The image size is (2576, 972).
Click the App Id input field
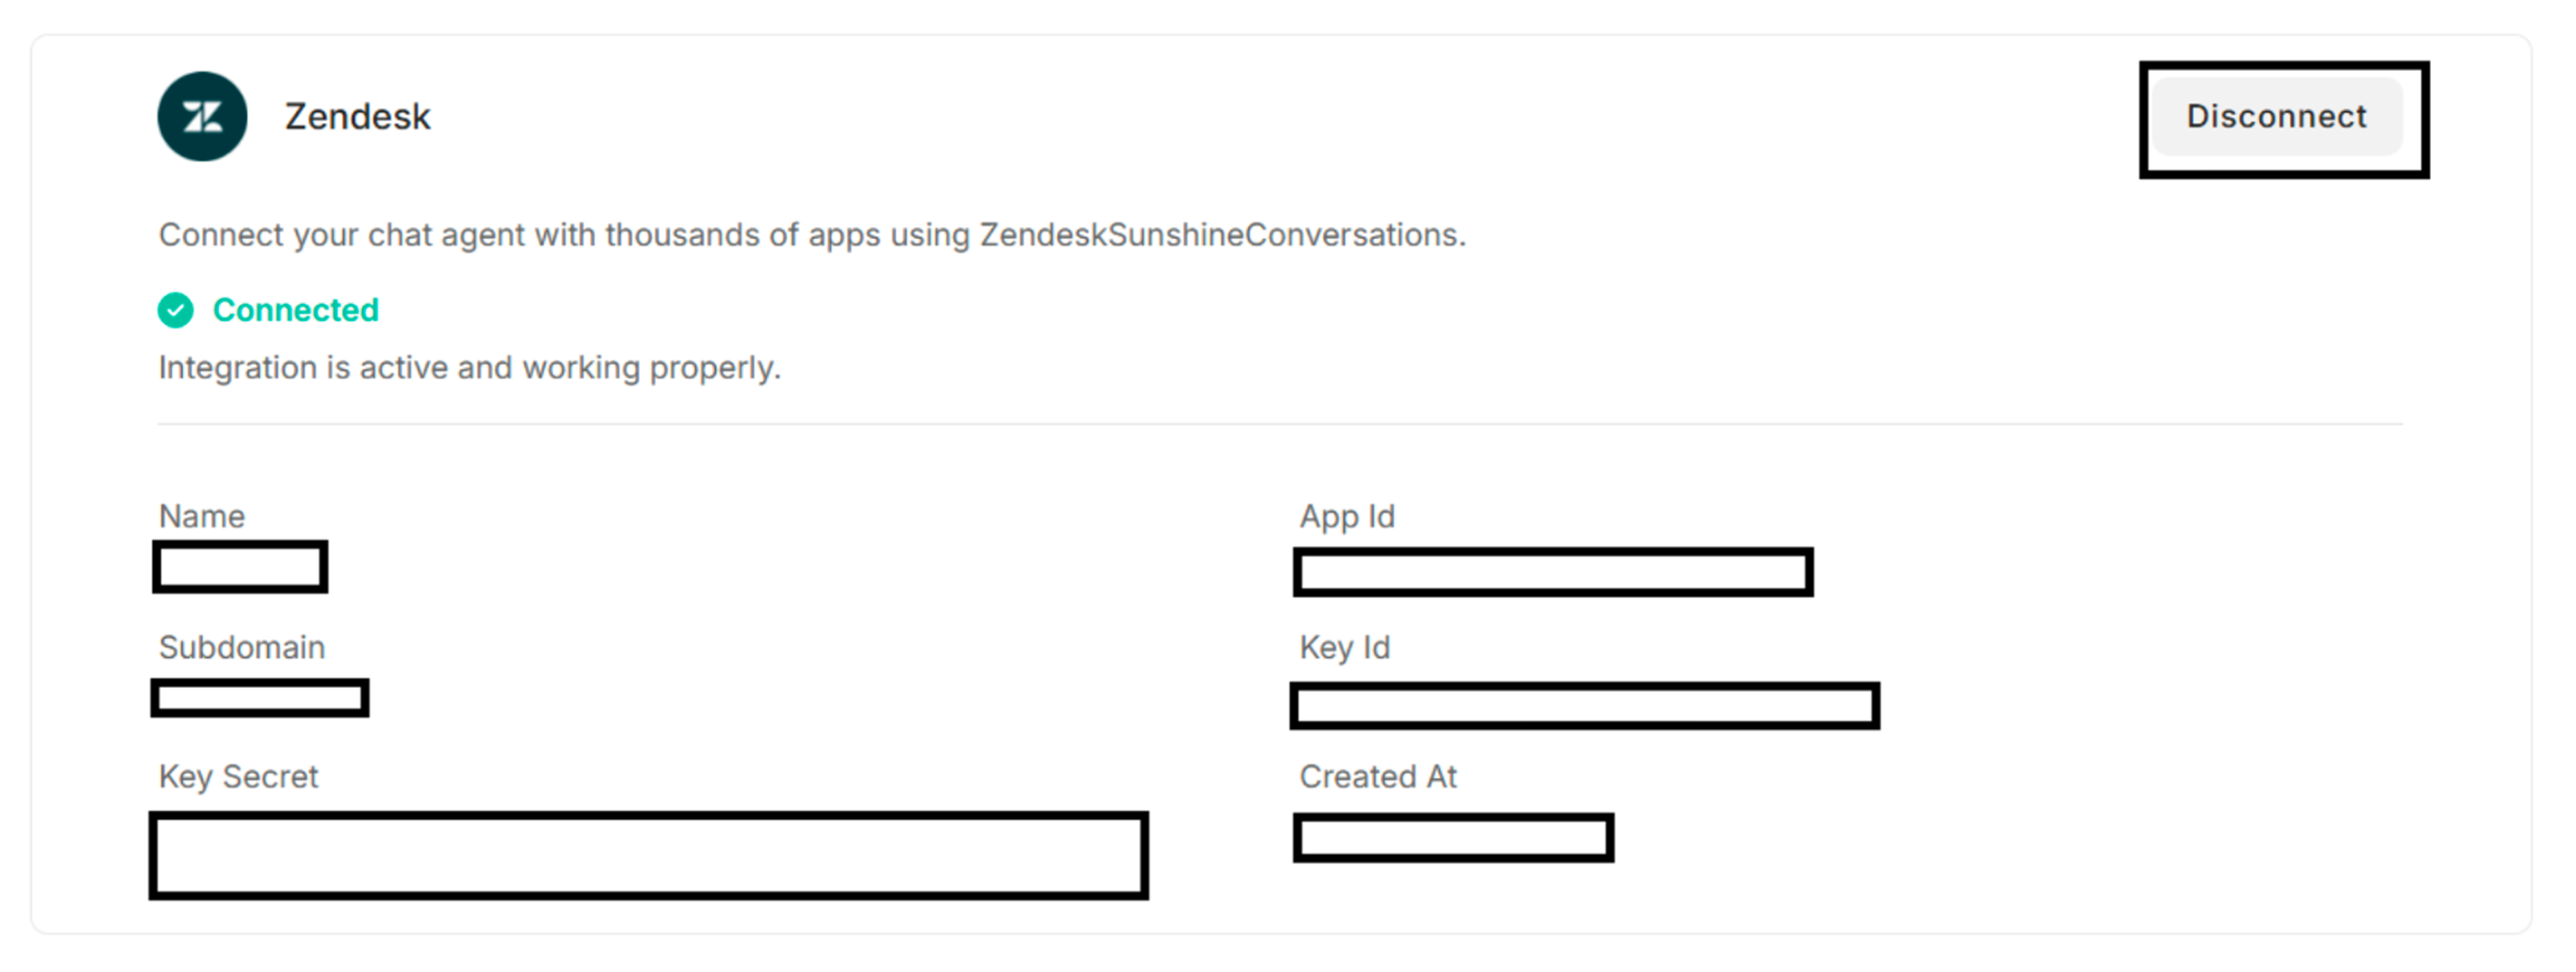[x=1554, y=572]
